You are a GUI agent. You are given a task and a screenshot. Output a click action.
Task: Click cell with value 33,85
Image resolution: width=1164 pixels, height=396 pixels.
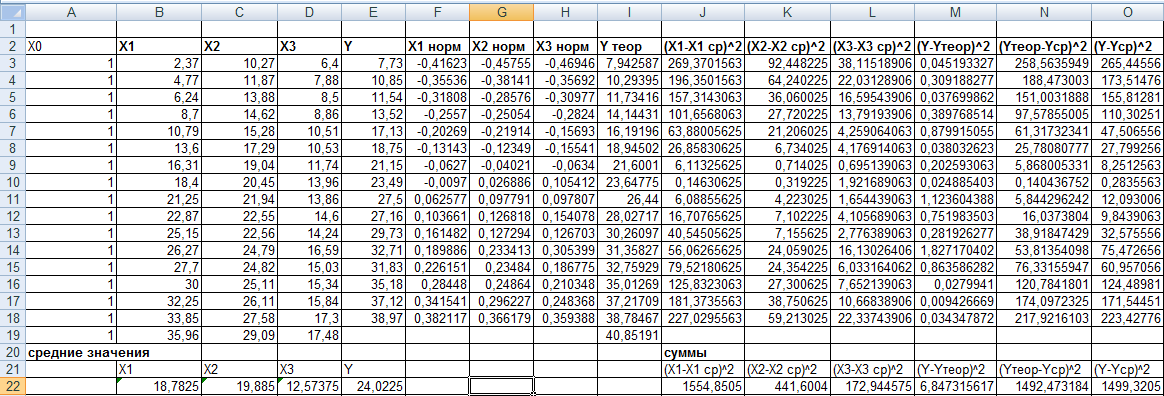pos(159,318)
